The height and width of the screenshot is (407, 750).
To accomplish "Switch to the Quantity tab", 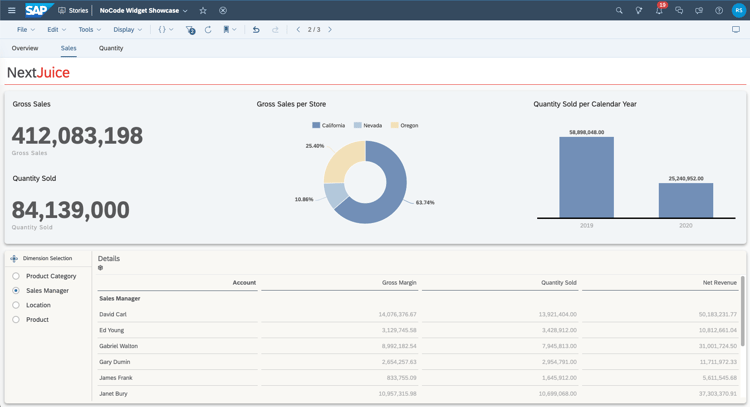I will (x=111, y=48).
